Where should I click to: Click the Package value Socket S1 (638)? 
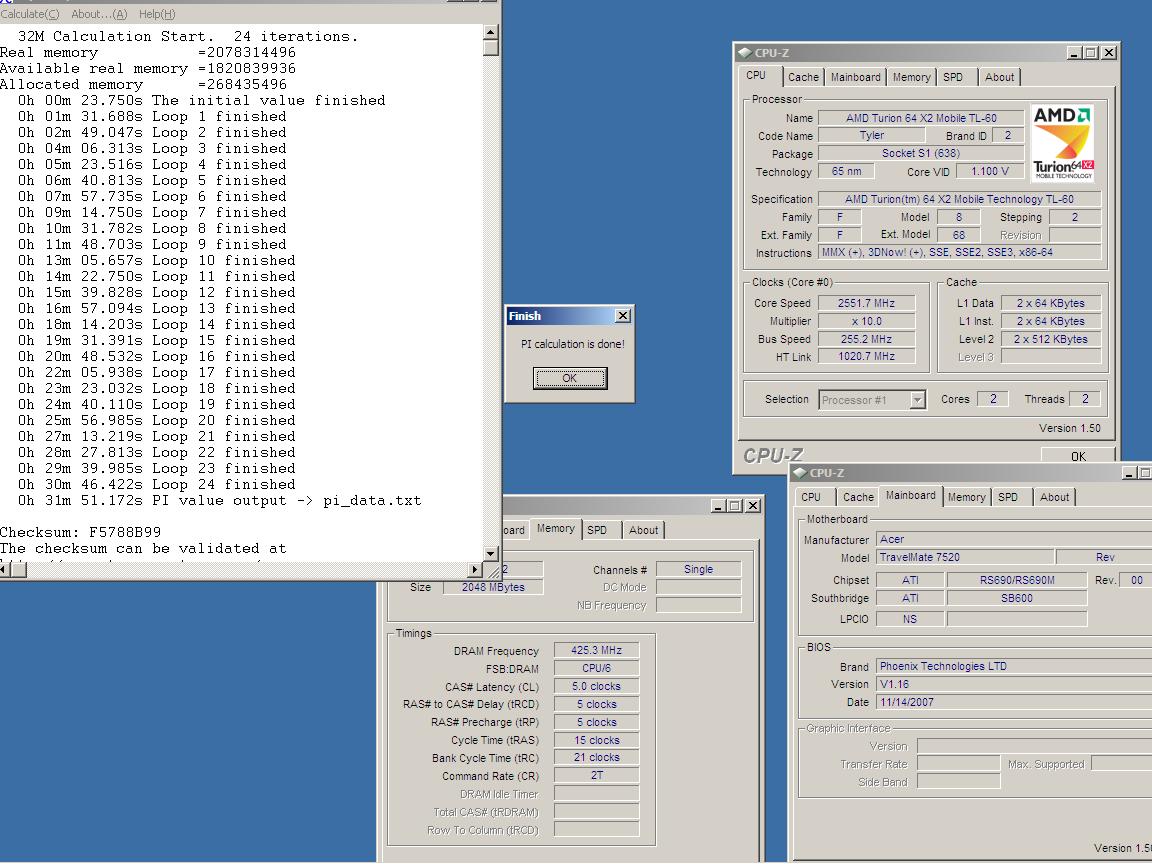click(x=921, y=153)
